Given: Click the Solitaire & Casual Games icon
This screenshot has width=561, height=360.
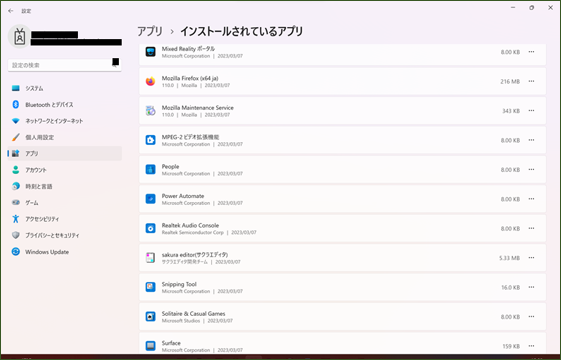Looking at the screenshot, I should pyautogui.click(x=151, y=317).
